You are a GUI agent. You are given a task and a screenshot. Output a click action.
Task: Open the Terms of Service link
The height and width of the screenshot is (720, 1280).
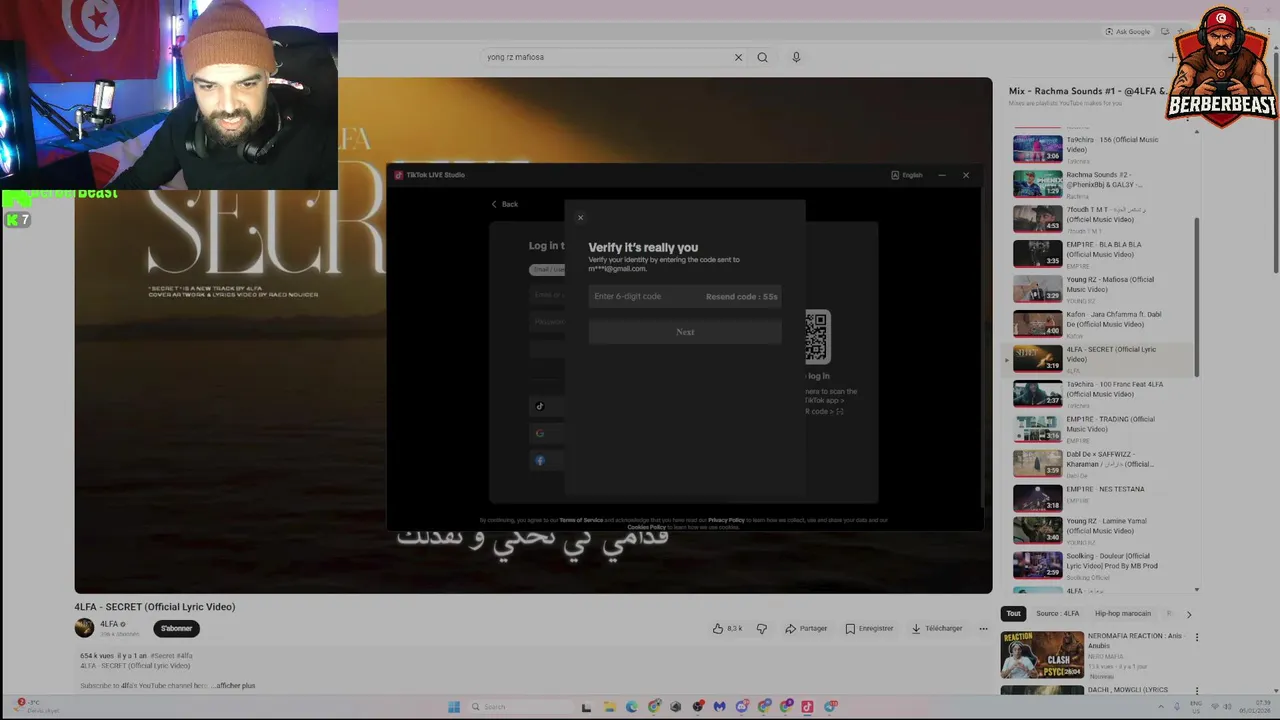click(581, 520)
